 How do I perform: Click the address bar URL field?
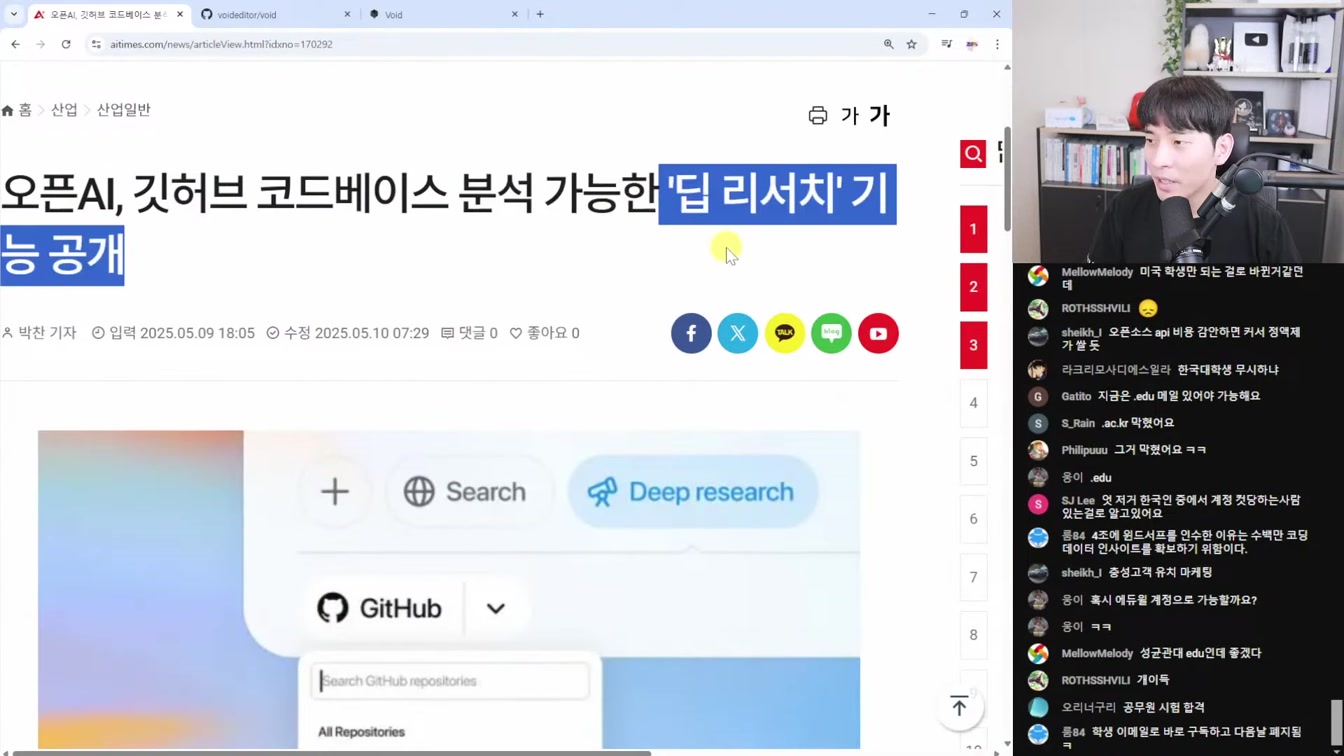pos(480,44)
